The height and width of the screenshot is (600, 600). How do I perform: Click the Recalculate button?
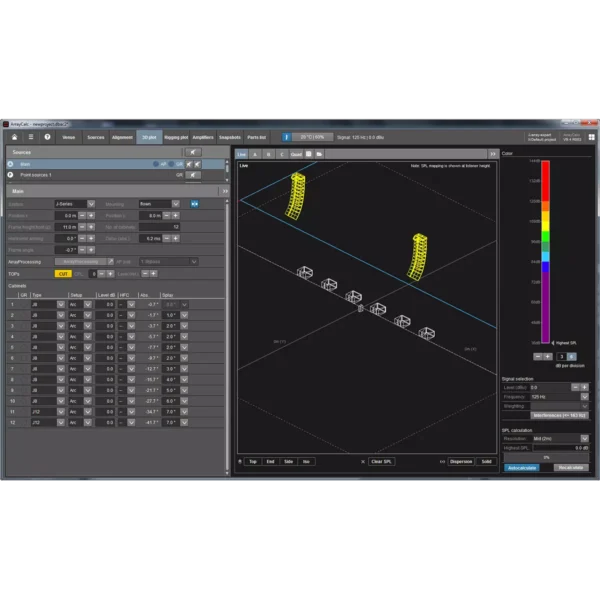click(x=571, y=468)
